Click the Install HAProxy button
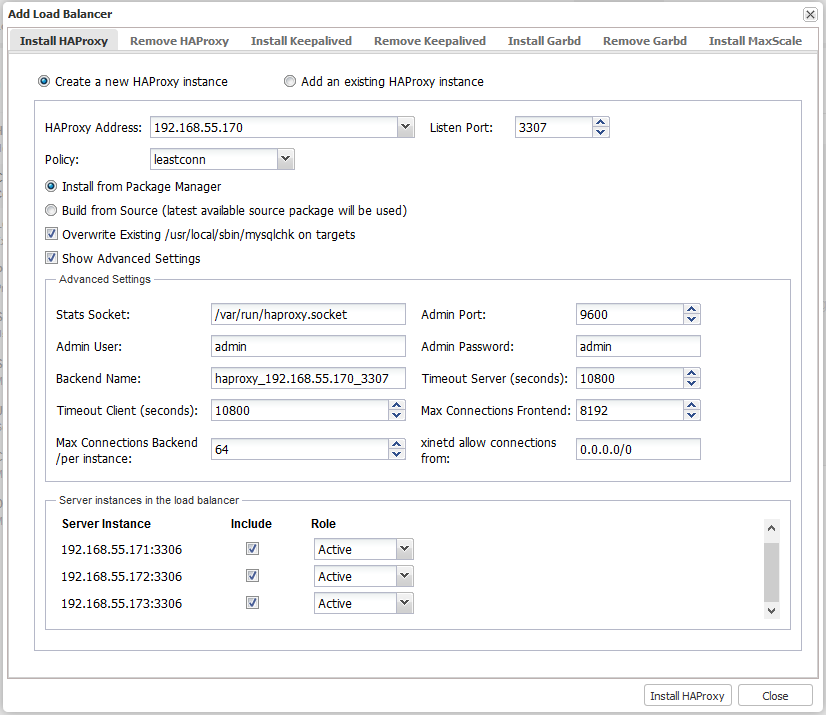 [x=689, y=696]
